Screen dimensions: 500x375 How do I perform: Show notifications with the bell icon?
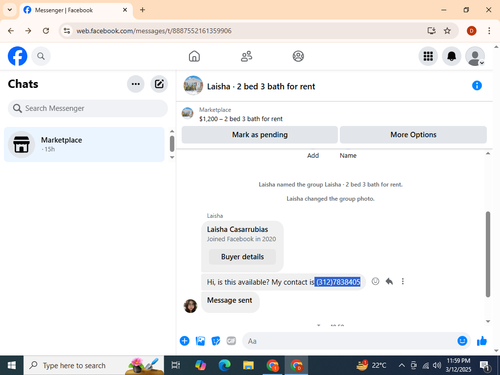pyautogui.click(x=451, y=56)
